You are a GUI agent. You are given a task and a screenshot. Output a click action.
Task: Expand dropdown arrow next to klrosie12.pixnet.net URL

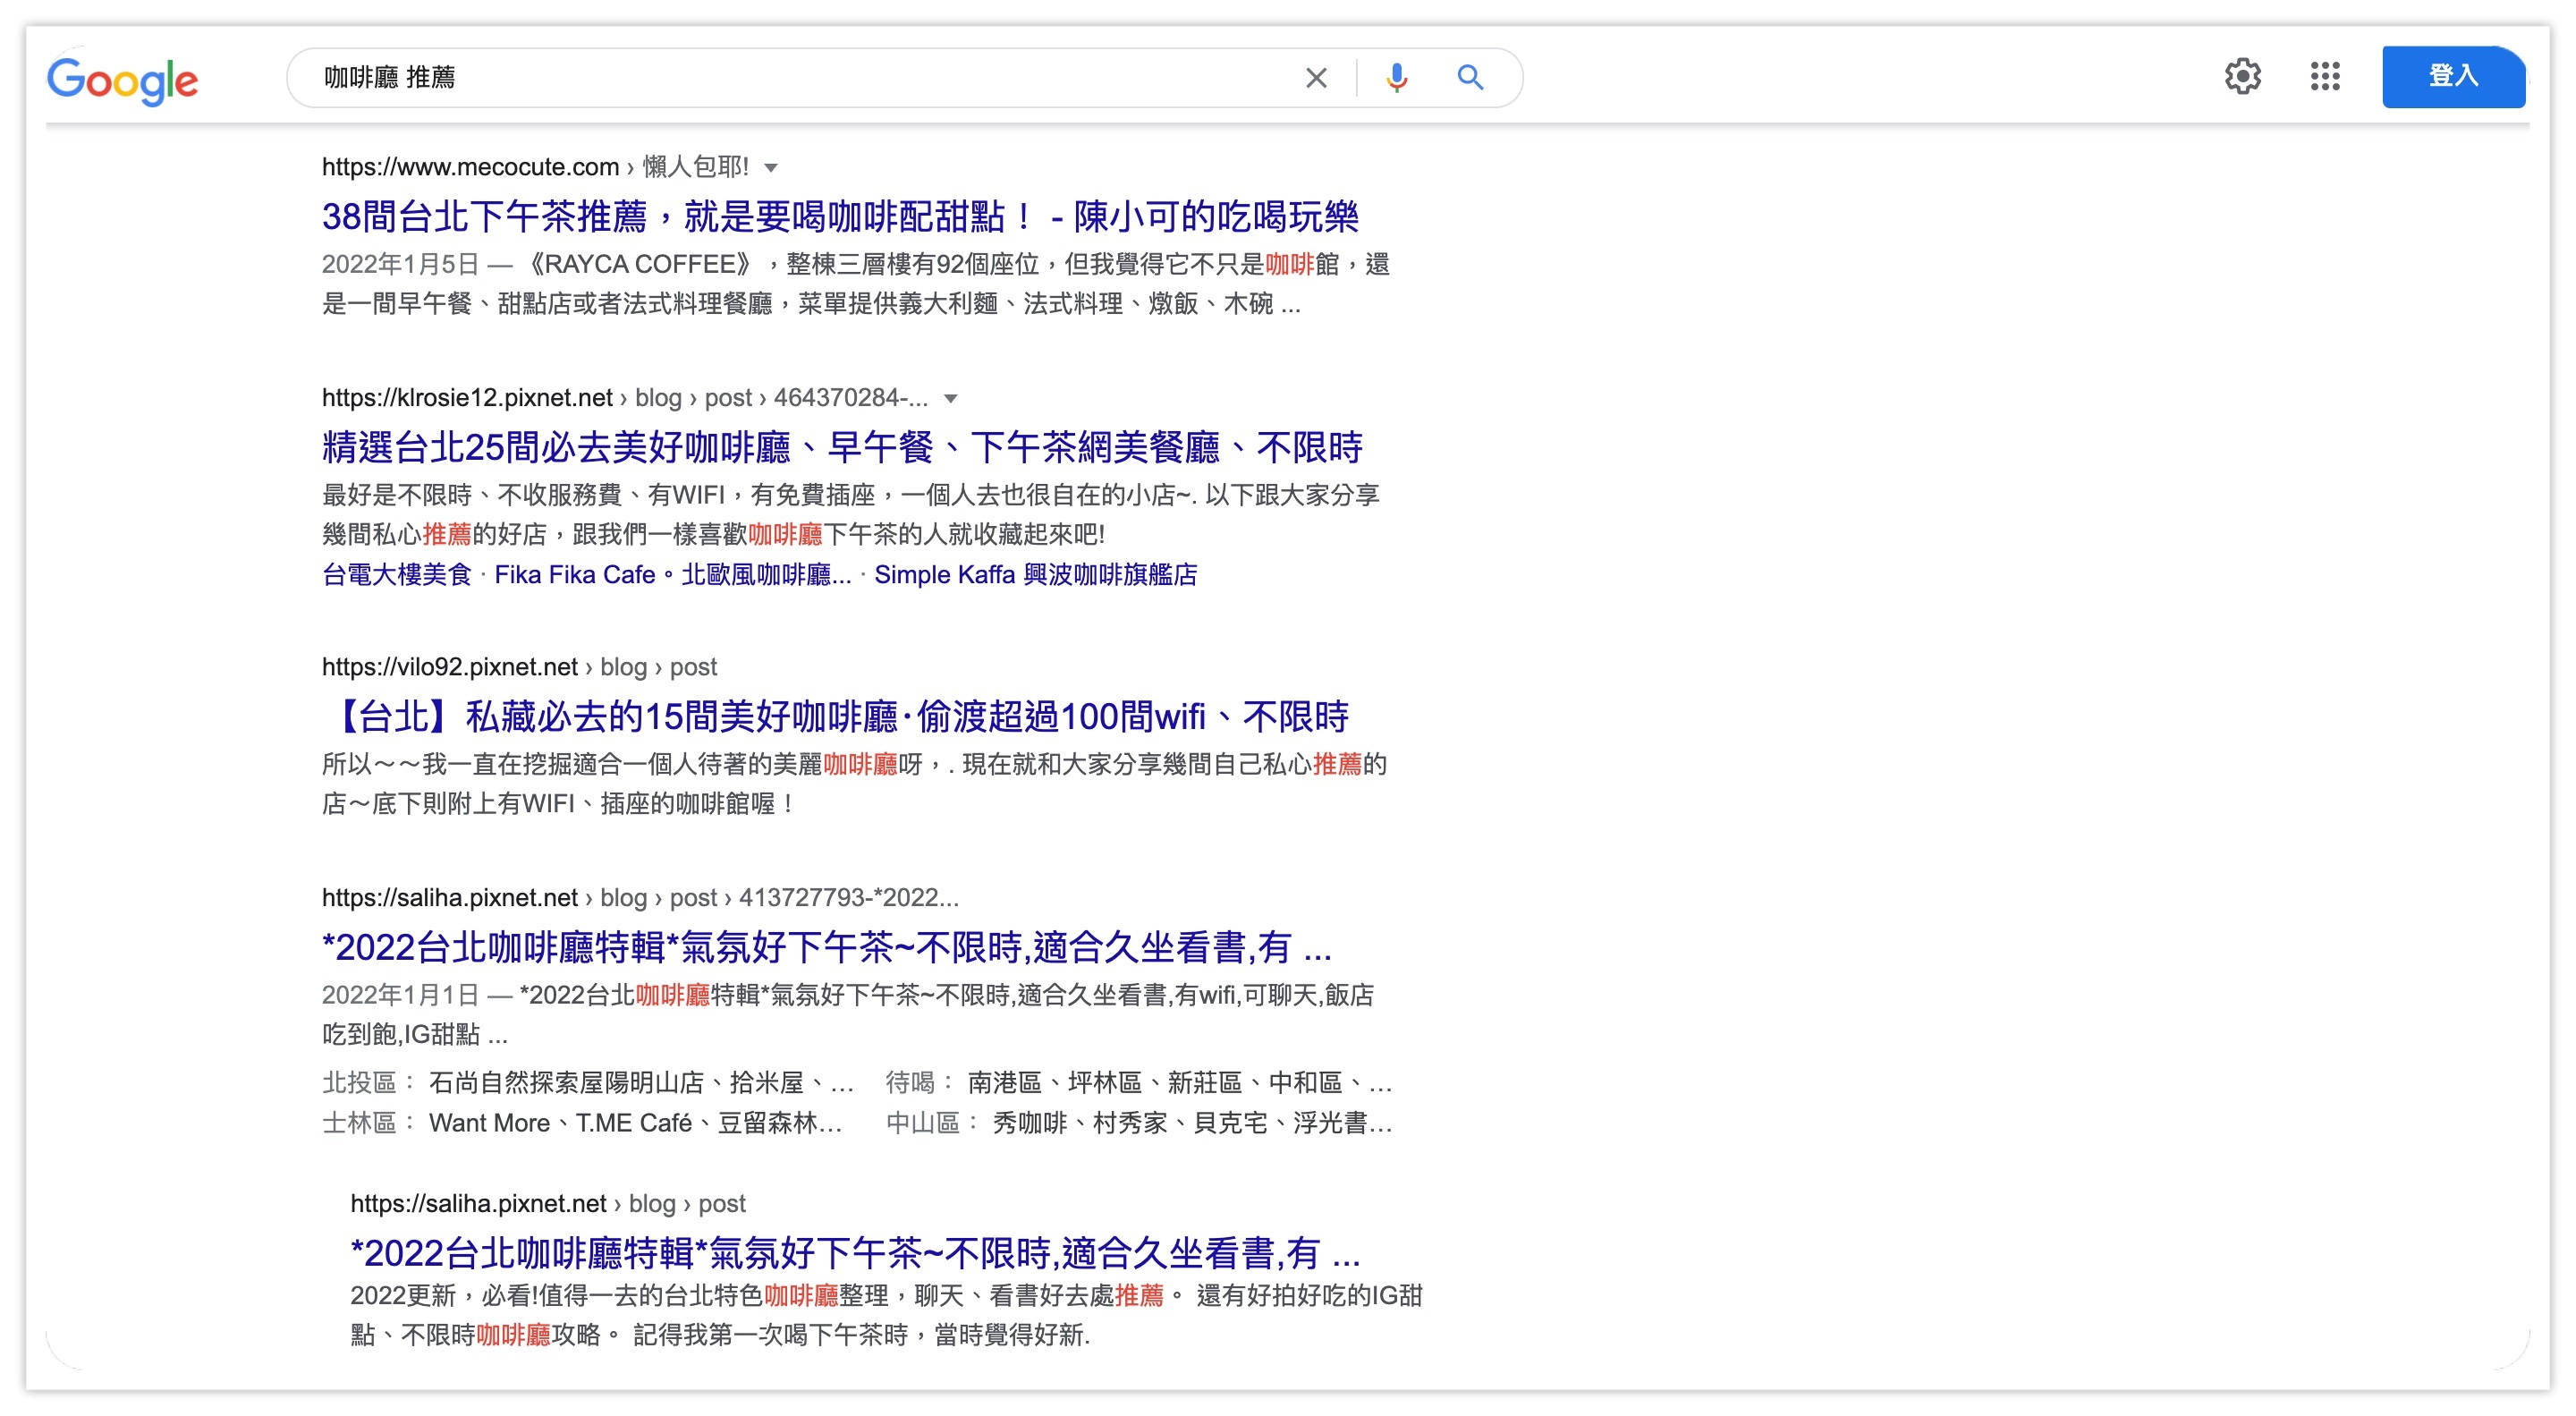950,399
